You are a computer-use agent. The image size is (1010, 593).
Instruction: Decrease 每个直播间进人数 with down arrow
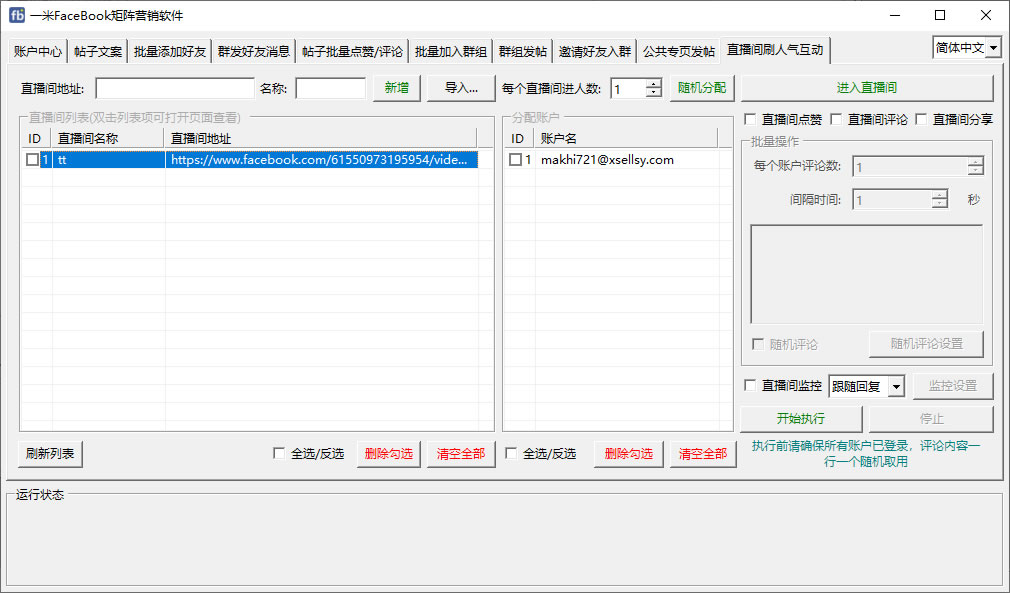click(653, 93)
